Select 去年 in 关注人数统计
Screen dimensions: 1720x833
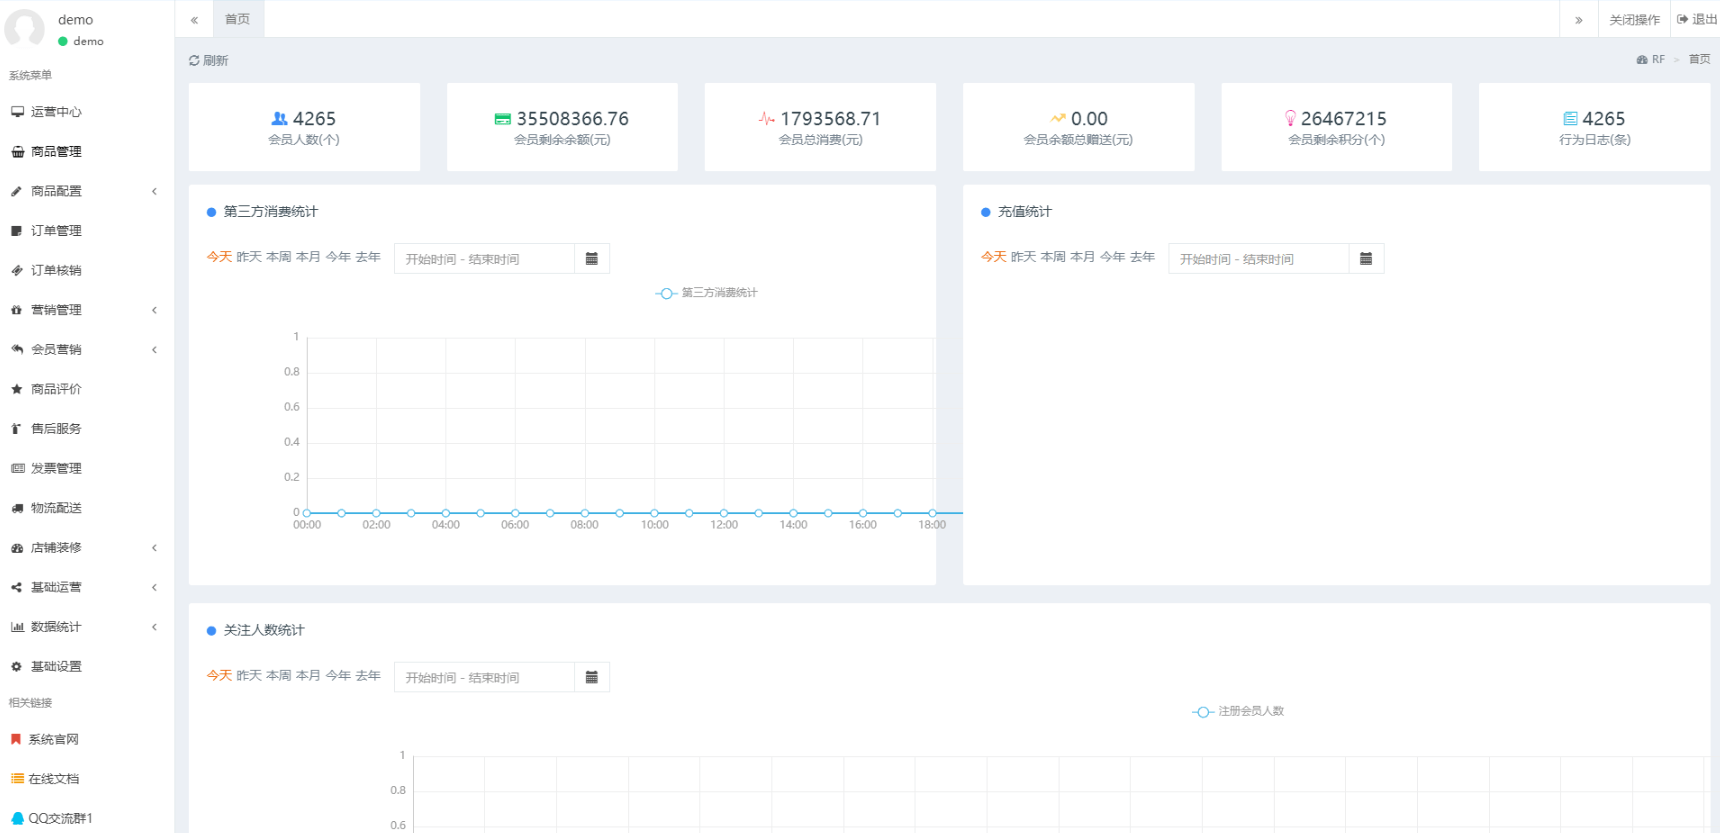[x=368, y=676]
